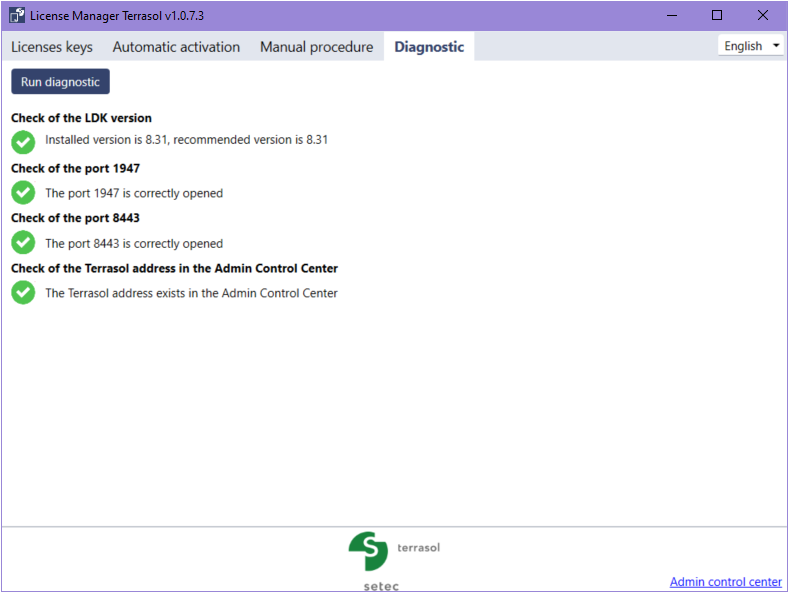Image resolution: width=789 pixels, height=594 pixels.
Task: Click the heading 'Check of the port 1947'
Action: click(x=75, y=168)
